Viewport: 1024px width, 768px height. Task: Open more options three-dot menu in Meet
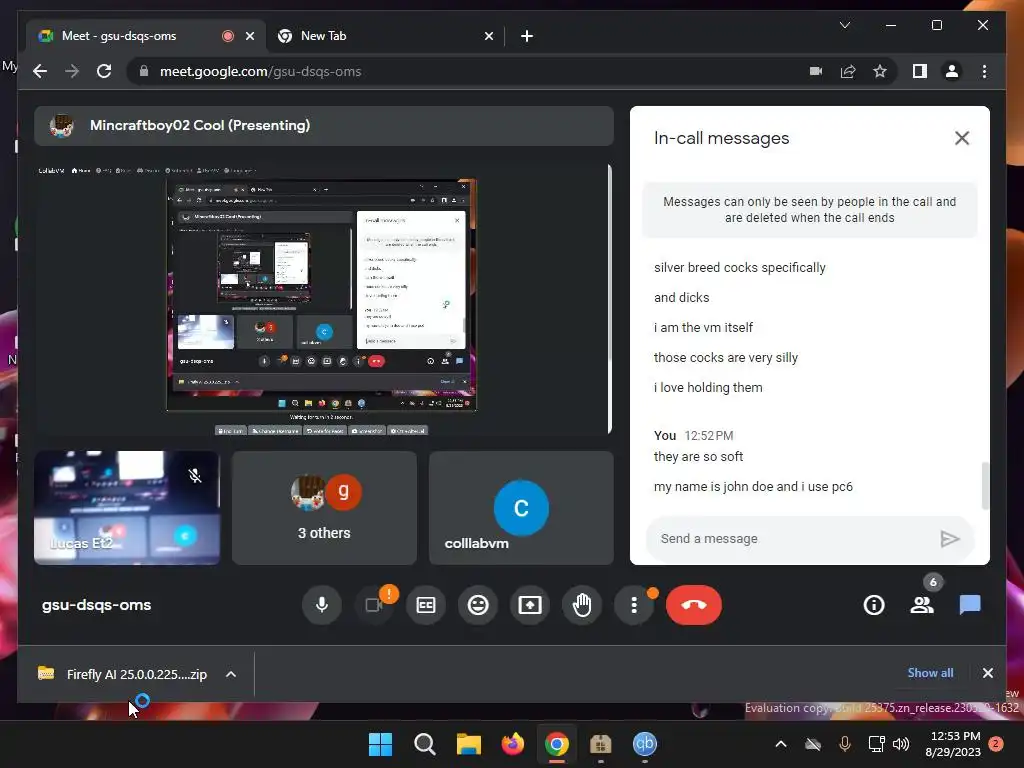point(634,605)
